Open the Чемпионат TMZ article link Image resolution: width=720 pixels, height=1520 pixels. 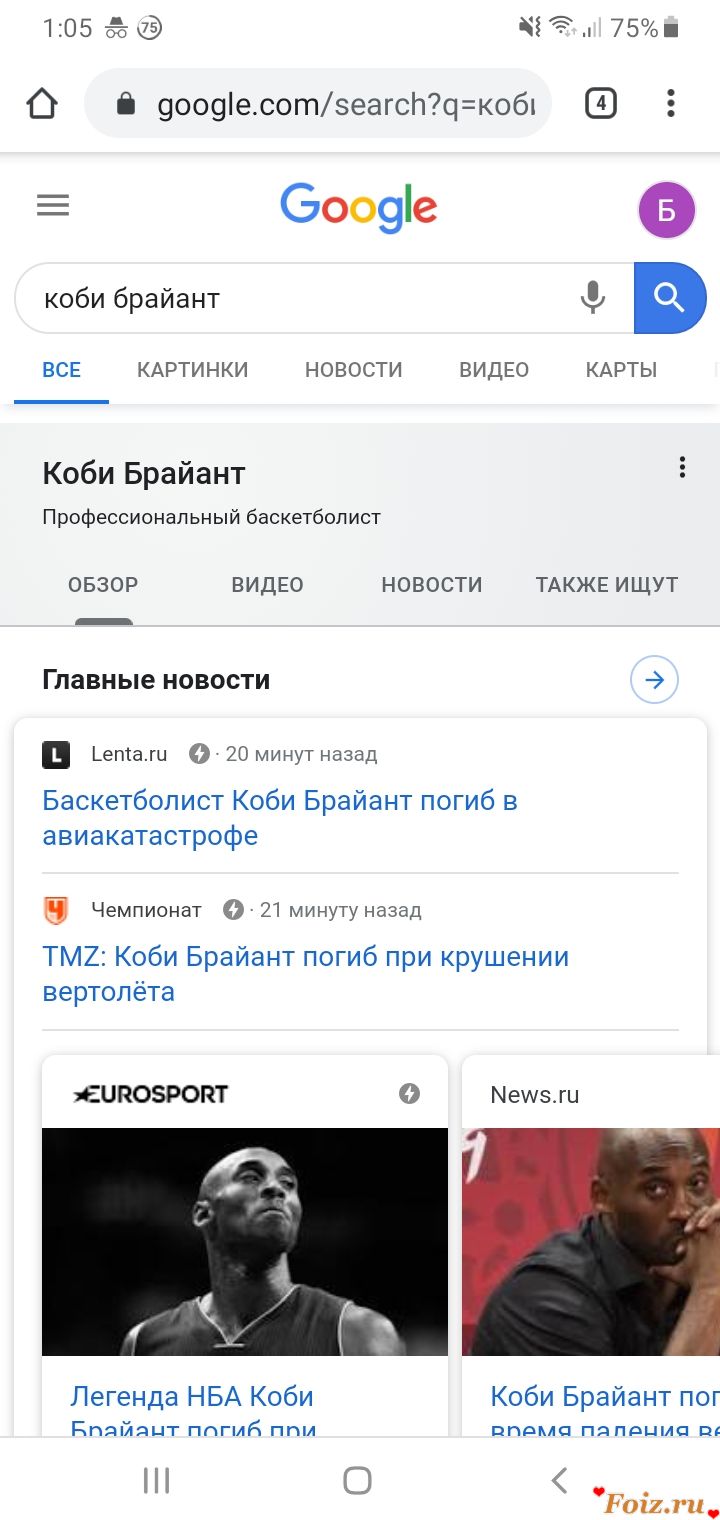[305, 974]
